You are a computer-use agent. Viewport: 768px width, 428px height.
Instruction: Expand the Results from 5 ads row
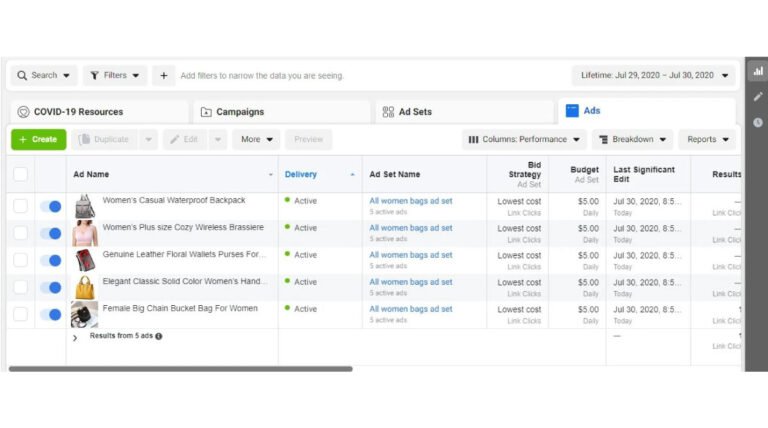pos(75,338)
